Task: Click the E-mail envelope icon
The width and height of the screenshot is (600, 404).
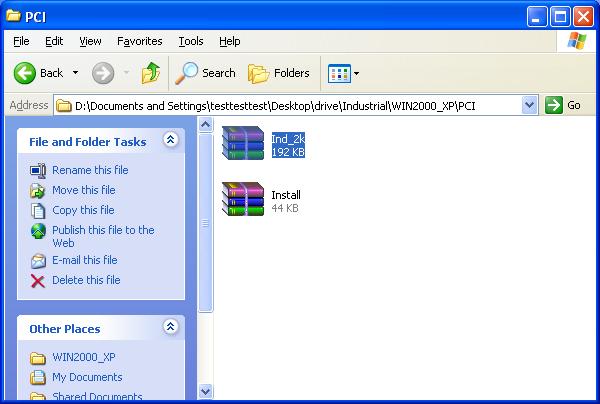Action: pyautogui.click(x=38, y=261)
